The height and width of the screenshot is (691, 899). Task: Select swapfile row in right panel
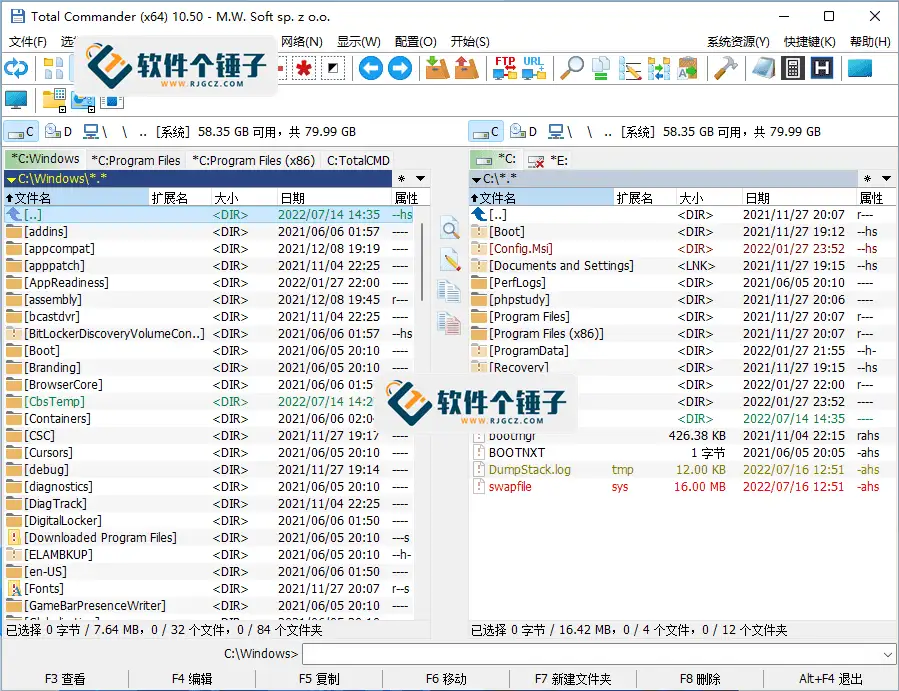coord(682,486)
